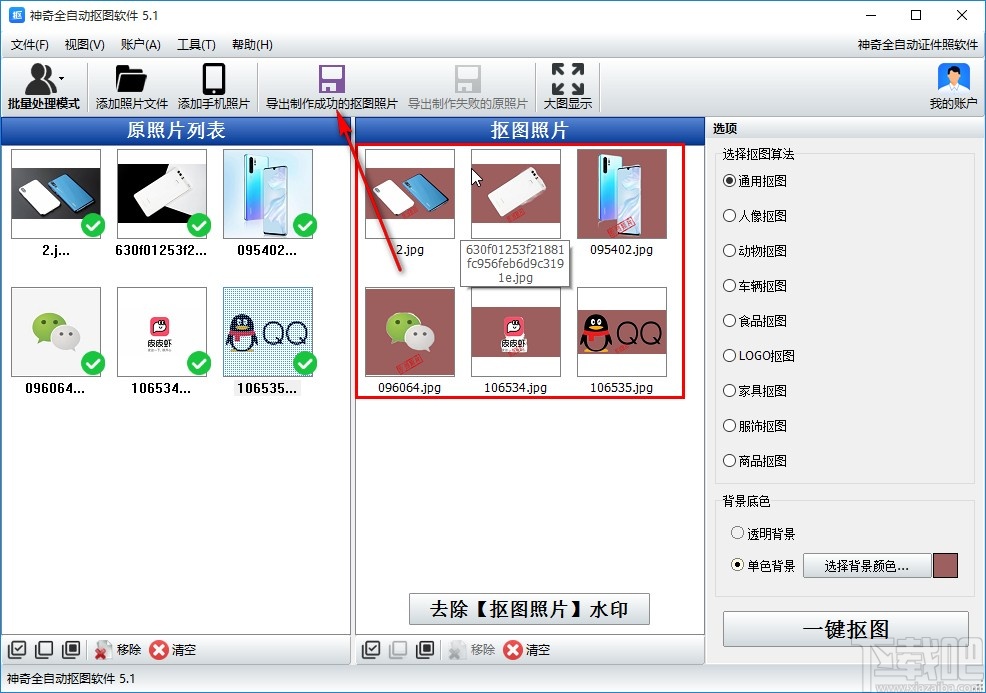Select all icon in original photo list toolbar

pyautogui.click(x=17, y=649)
